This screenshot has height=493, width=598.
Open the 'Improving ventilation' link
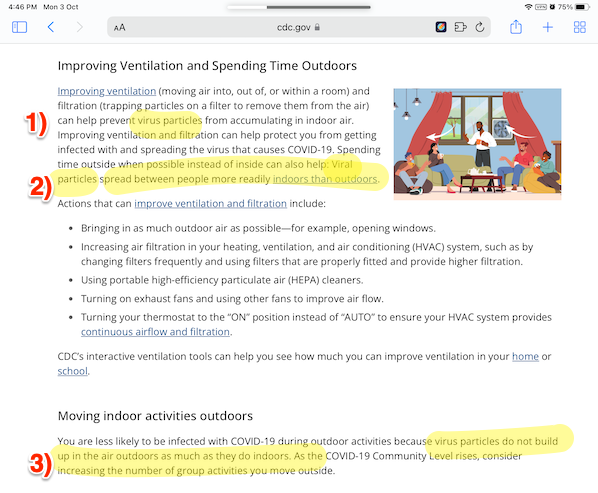tap(107, 92)
